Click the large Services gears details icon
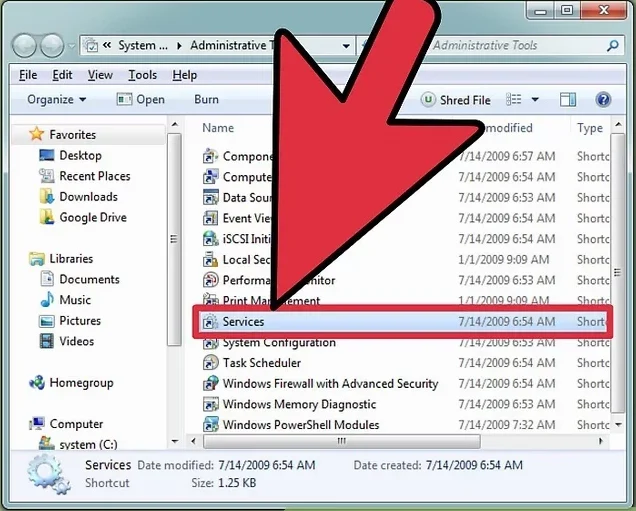Image resolution: width=636 pixels, height=511 pixels. coord(48,474)
